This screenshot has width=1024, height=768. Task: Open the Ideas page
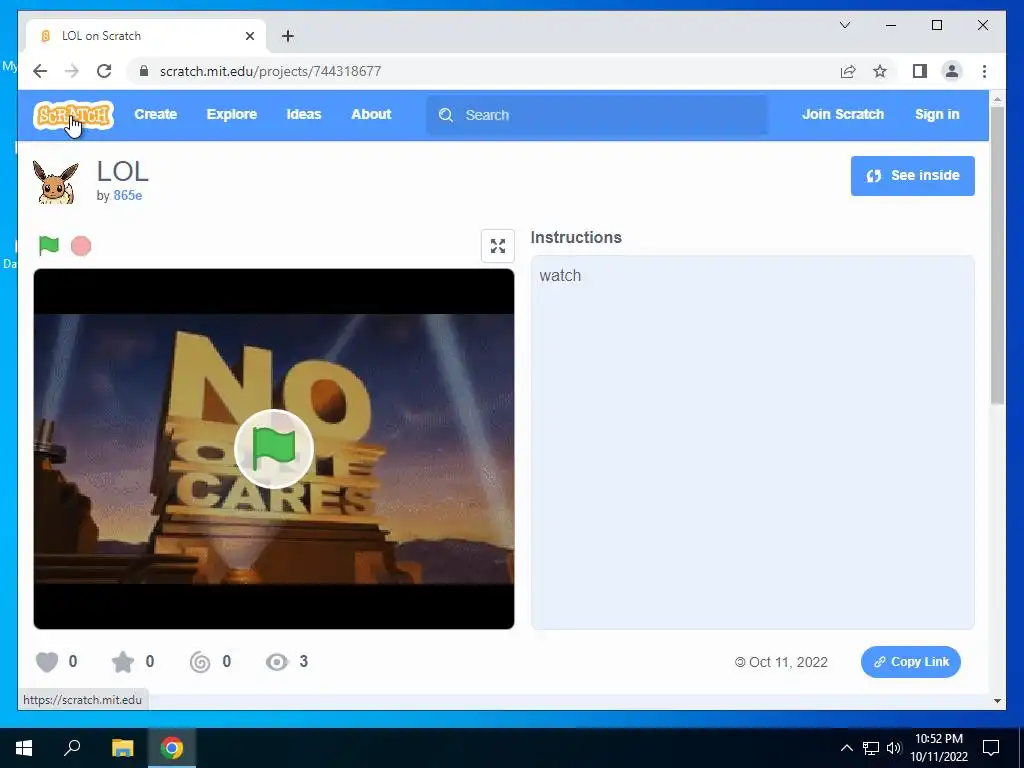tap(304, 114)
